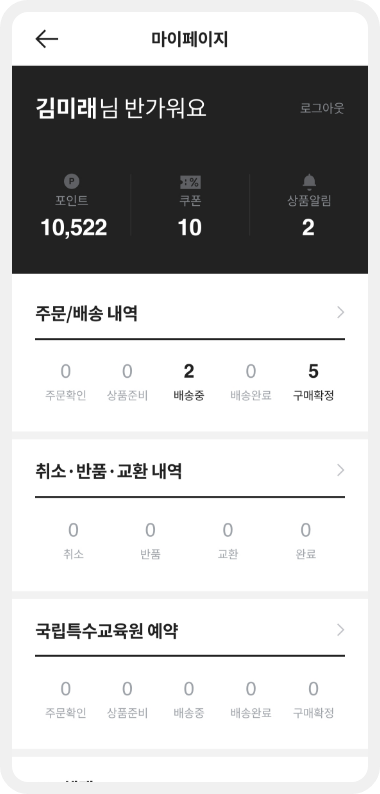The width and height of the screenshot is (380, 794).
Task: Log out via 로그아웃 link
Action: pyautogui.click(x=322, y=108)
